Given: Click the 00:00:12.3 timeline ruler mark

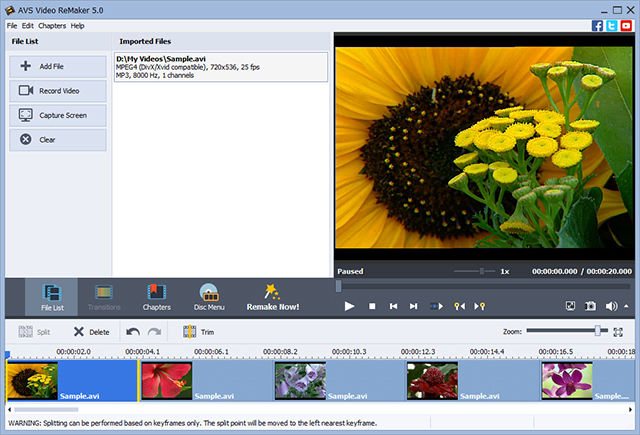Looking at the screenshot, I should tap(418, 351).
